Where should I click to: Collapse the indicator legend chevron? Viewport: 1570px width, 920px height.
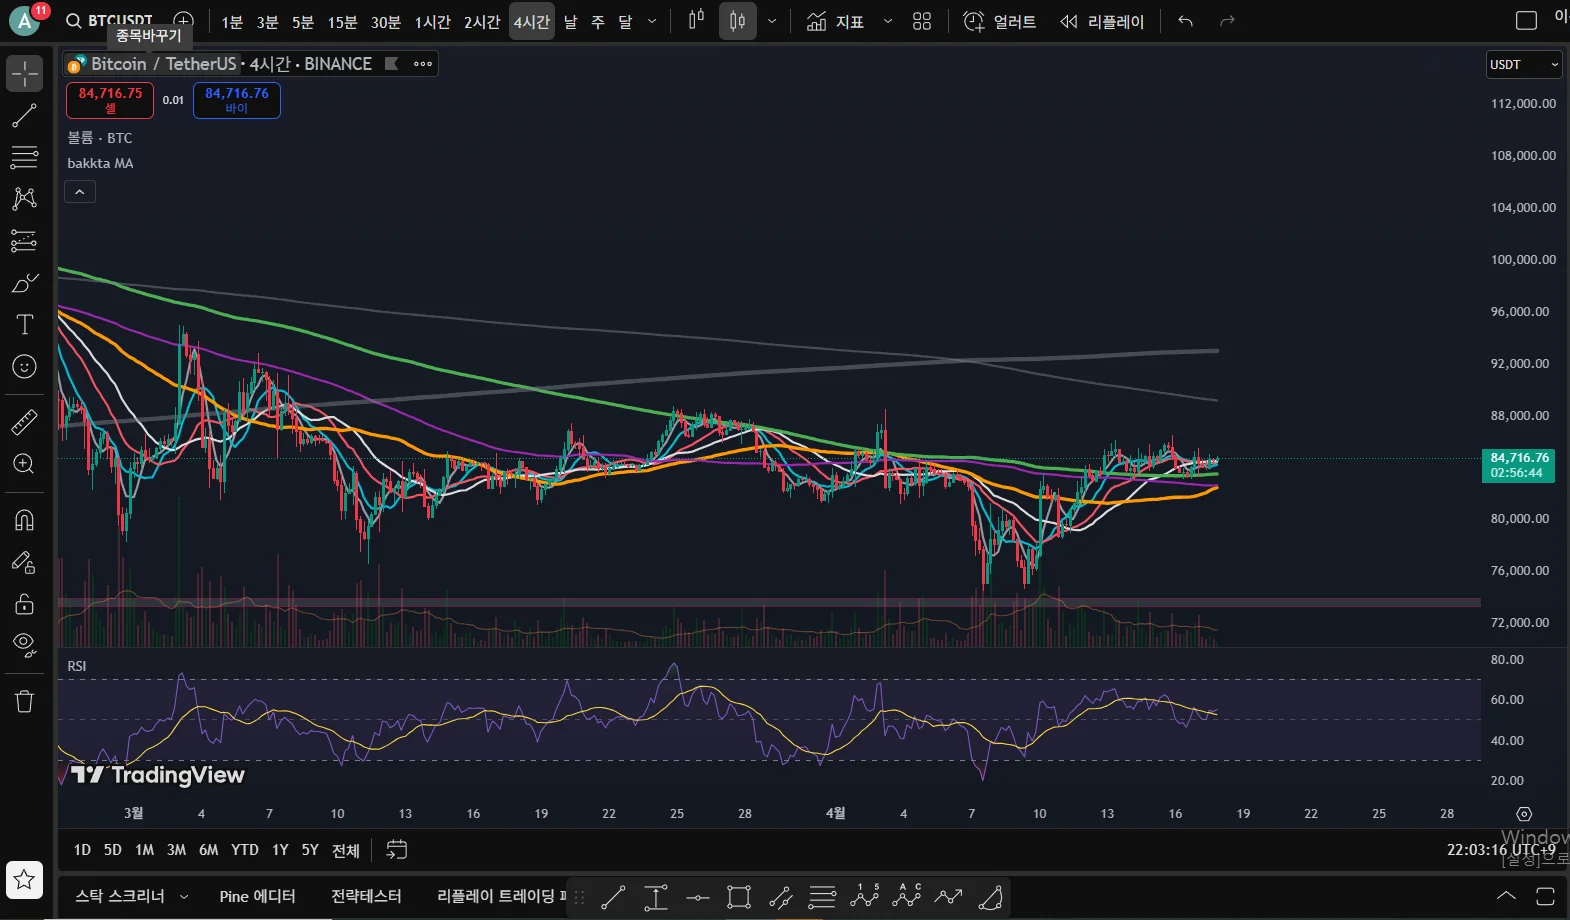tap(80, 191)
